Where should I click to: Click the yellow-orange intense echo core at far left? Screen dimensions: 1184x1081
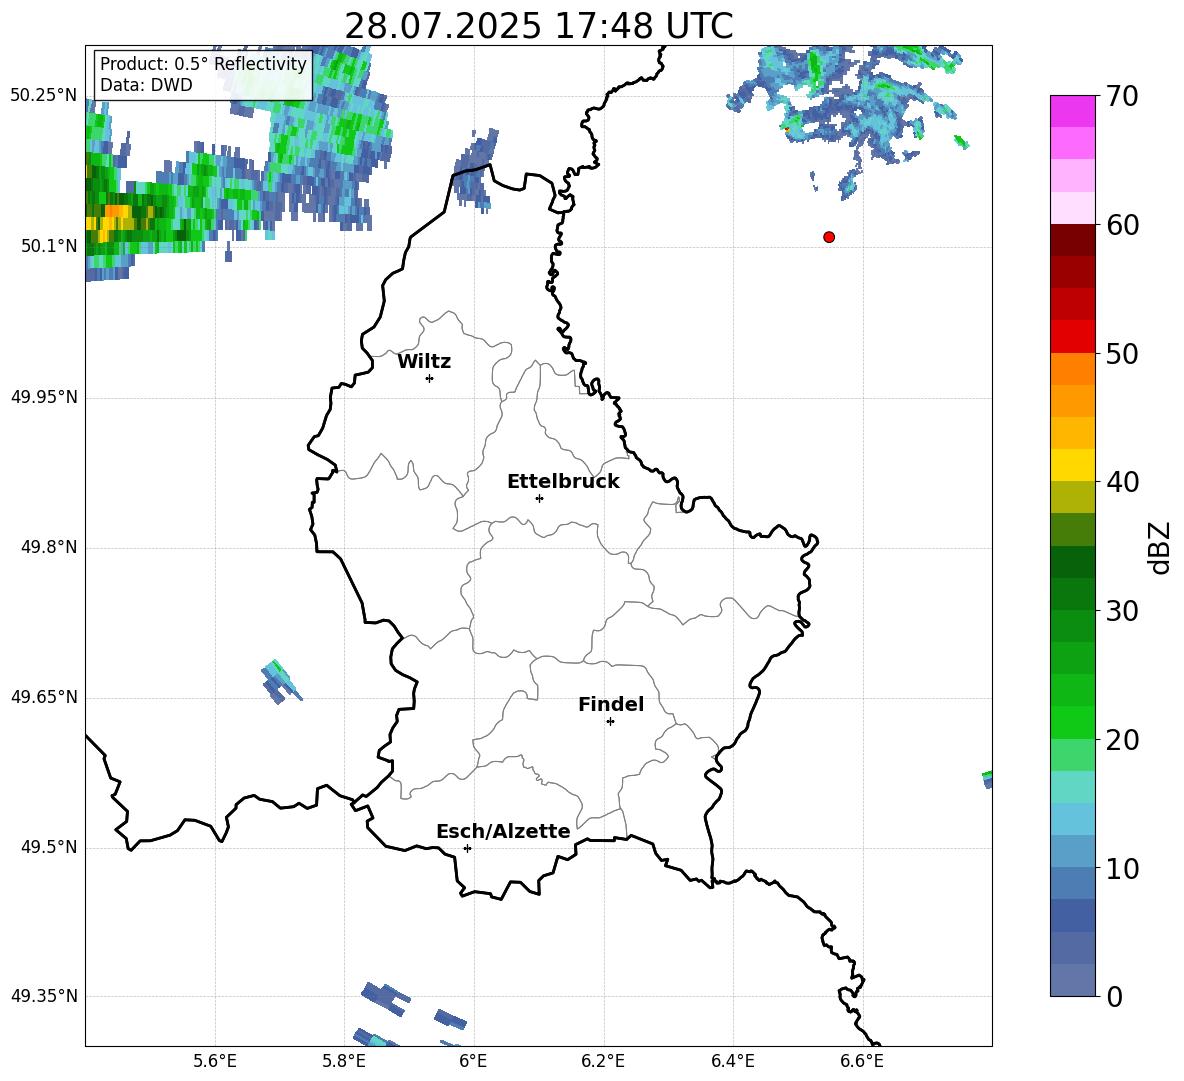(x=110, y=223)
